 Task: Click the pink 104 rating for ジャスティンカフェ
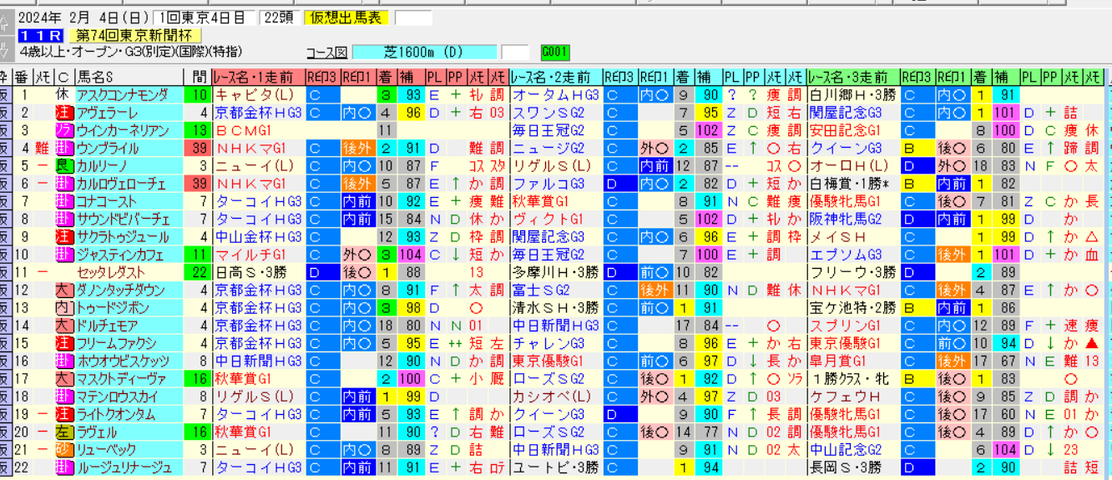411,254
